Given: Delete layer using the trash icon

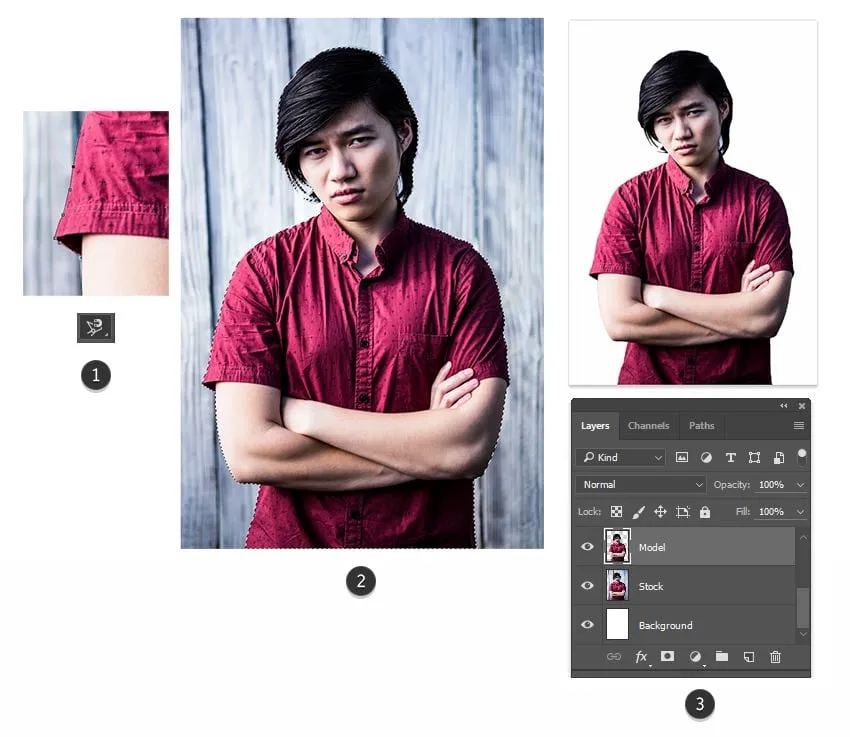Looking at the screenshot, I should pos(775,657).
